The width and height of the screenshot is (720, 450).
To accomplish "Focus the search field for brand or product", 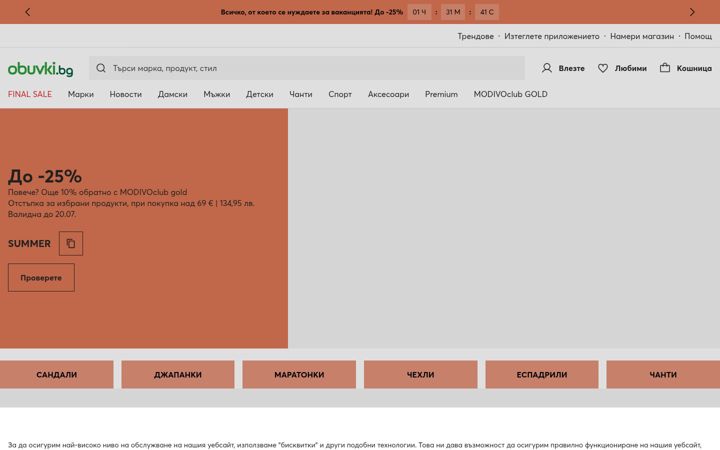I will [x=307, y=68].
